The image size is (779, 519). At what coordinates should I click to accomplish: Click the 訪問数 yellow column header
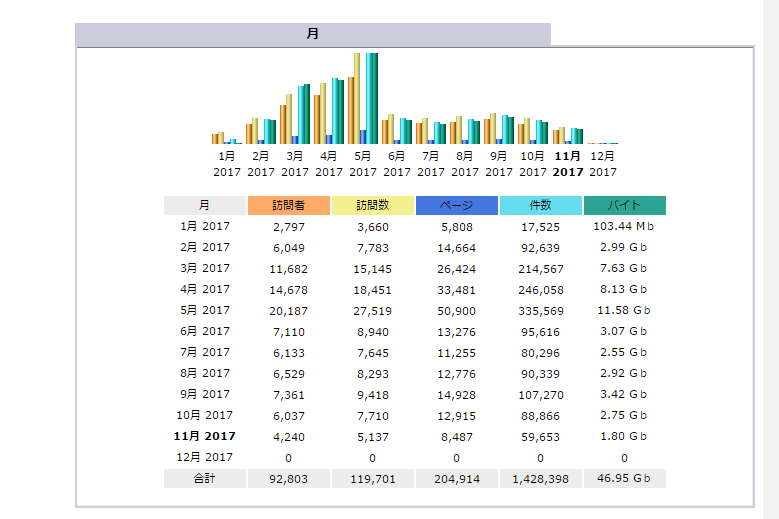373,205
